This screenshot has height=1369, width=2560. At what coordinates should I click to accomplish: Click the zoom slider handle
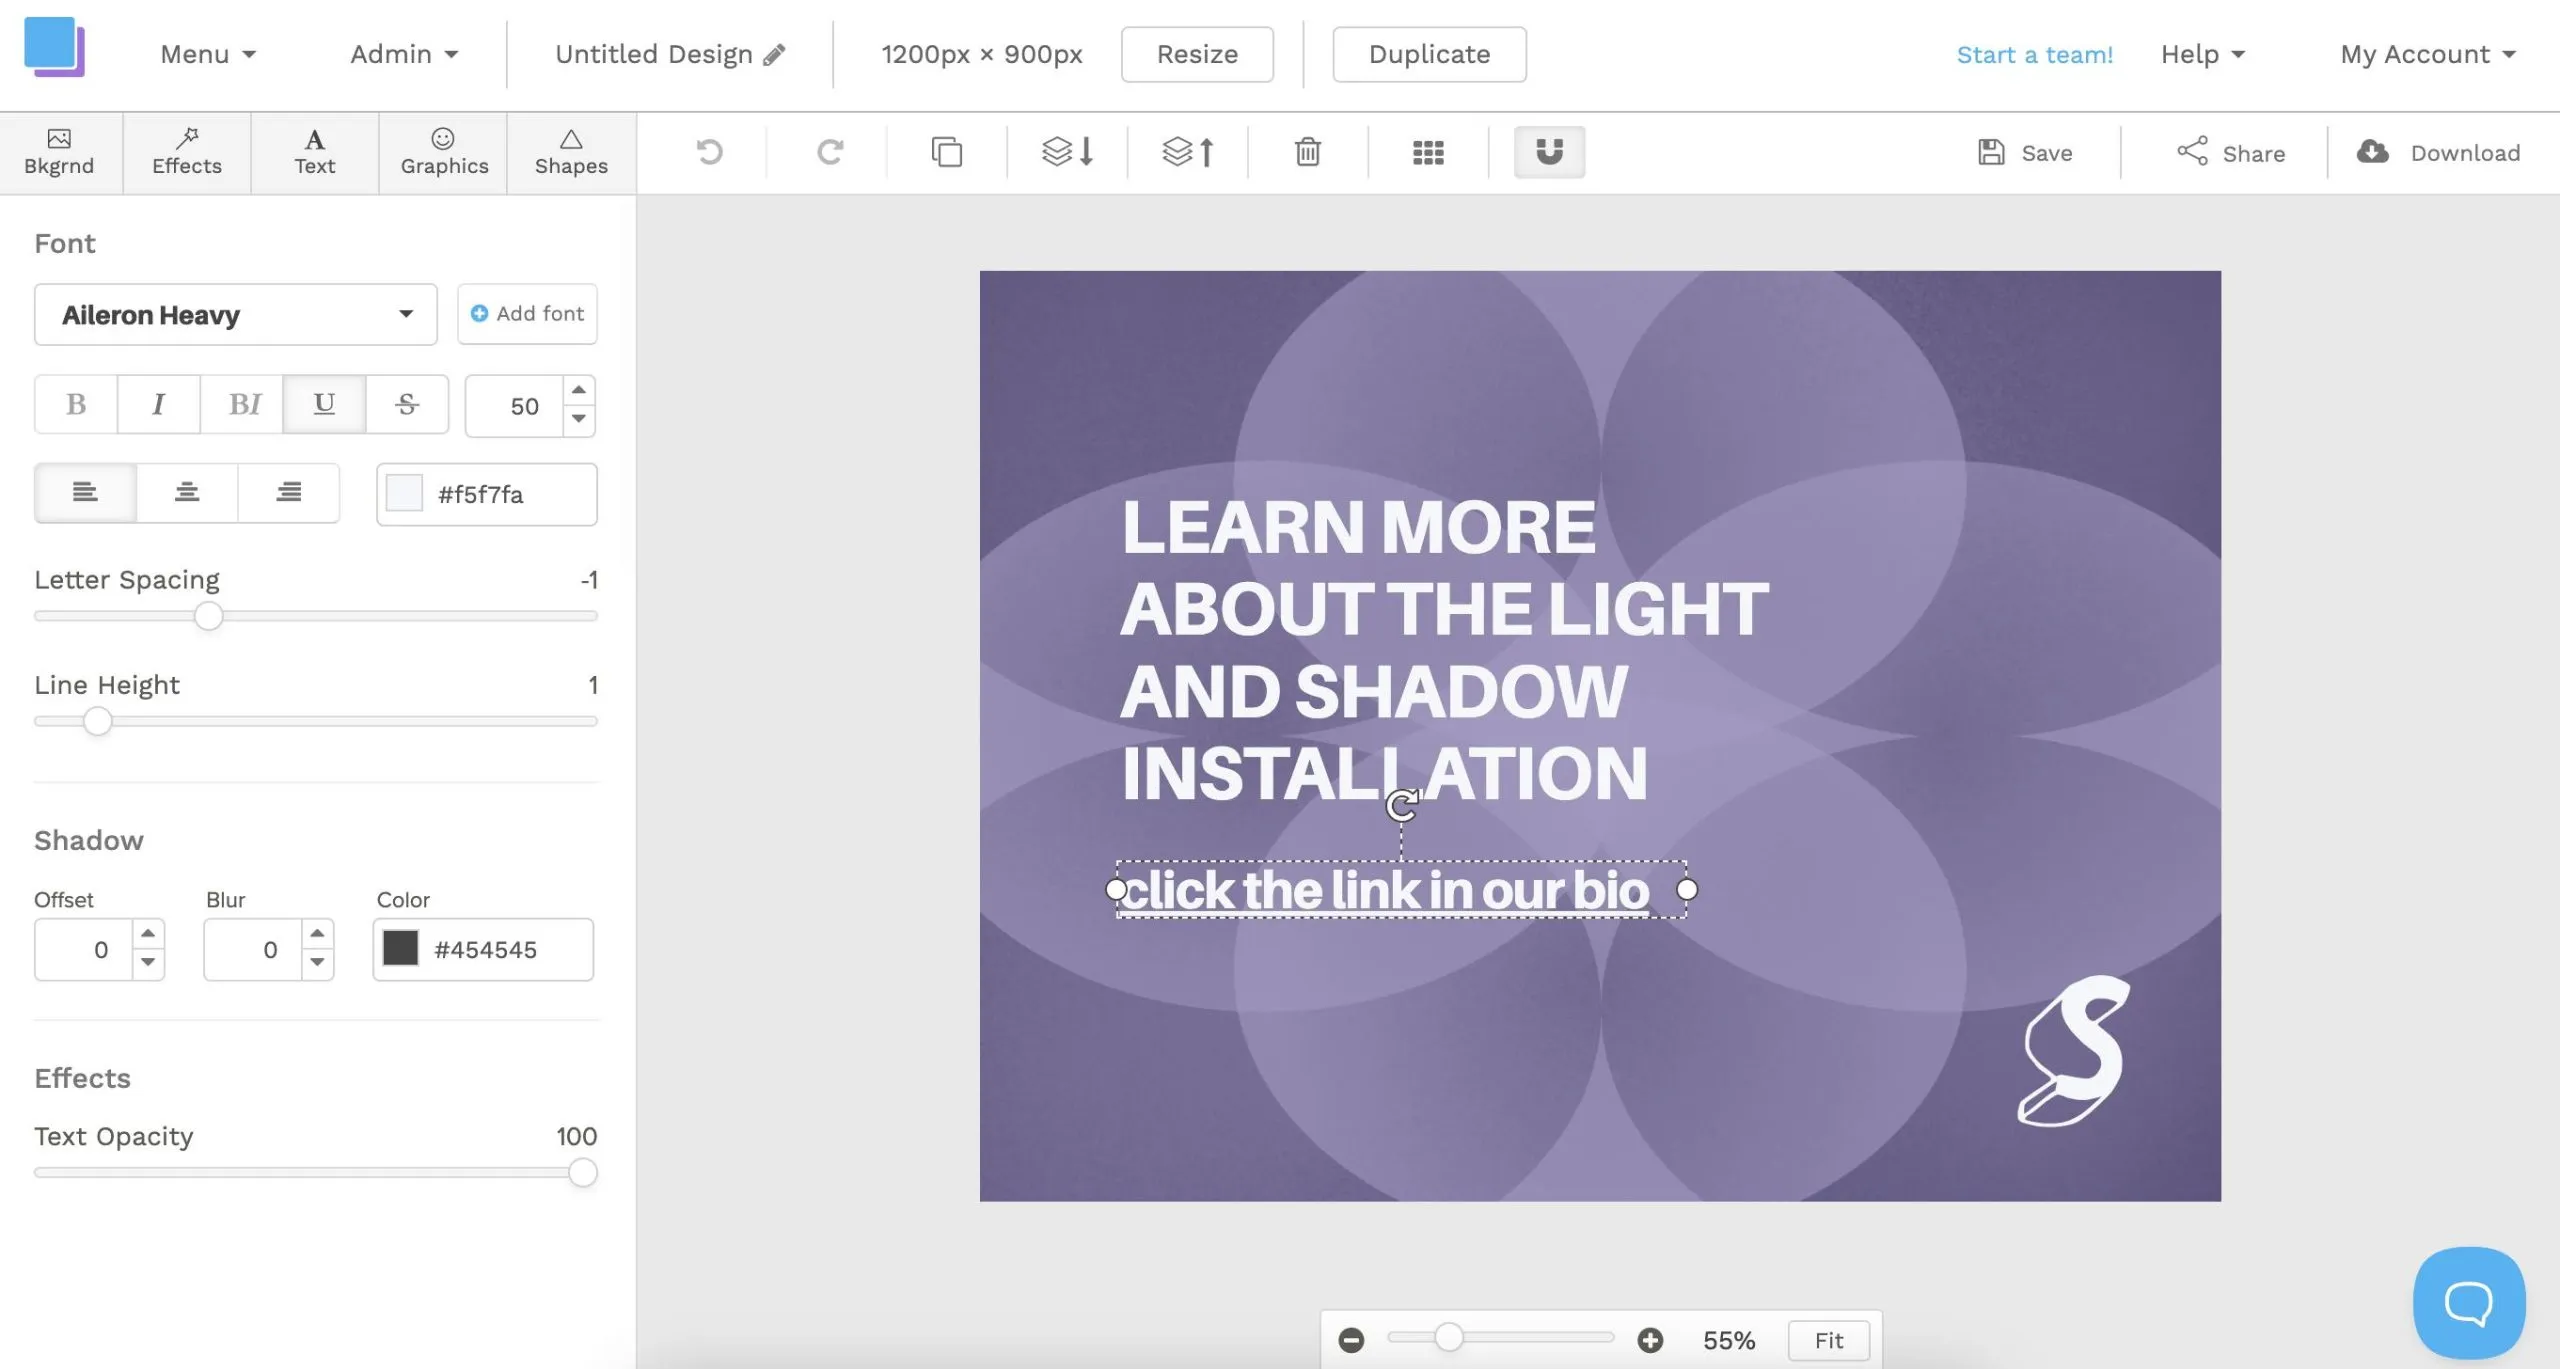pyautogui.click(x=1449, y=1337)
